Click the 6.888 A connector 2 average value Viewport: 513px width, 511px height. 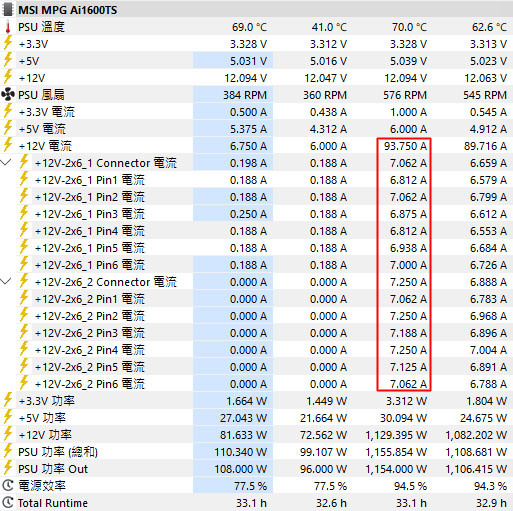(488, 282)
